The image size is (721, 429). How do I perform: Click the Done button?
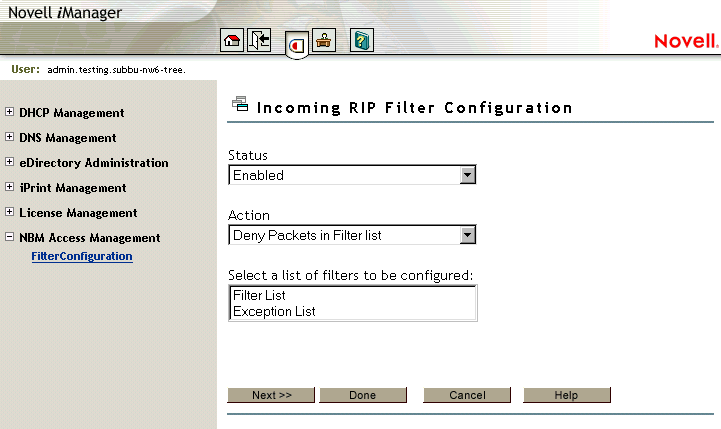363,395
